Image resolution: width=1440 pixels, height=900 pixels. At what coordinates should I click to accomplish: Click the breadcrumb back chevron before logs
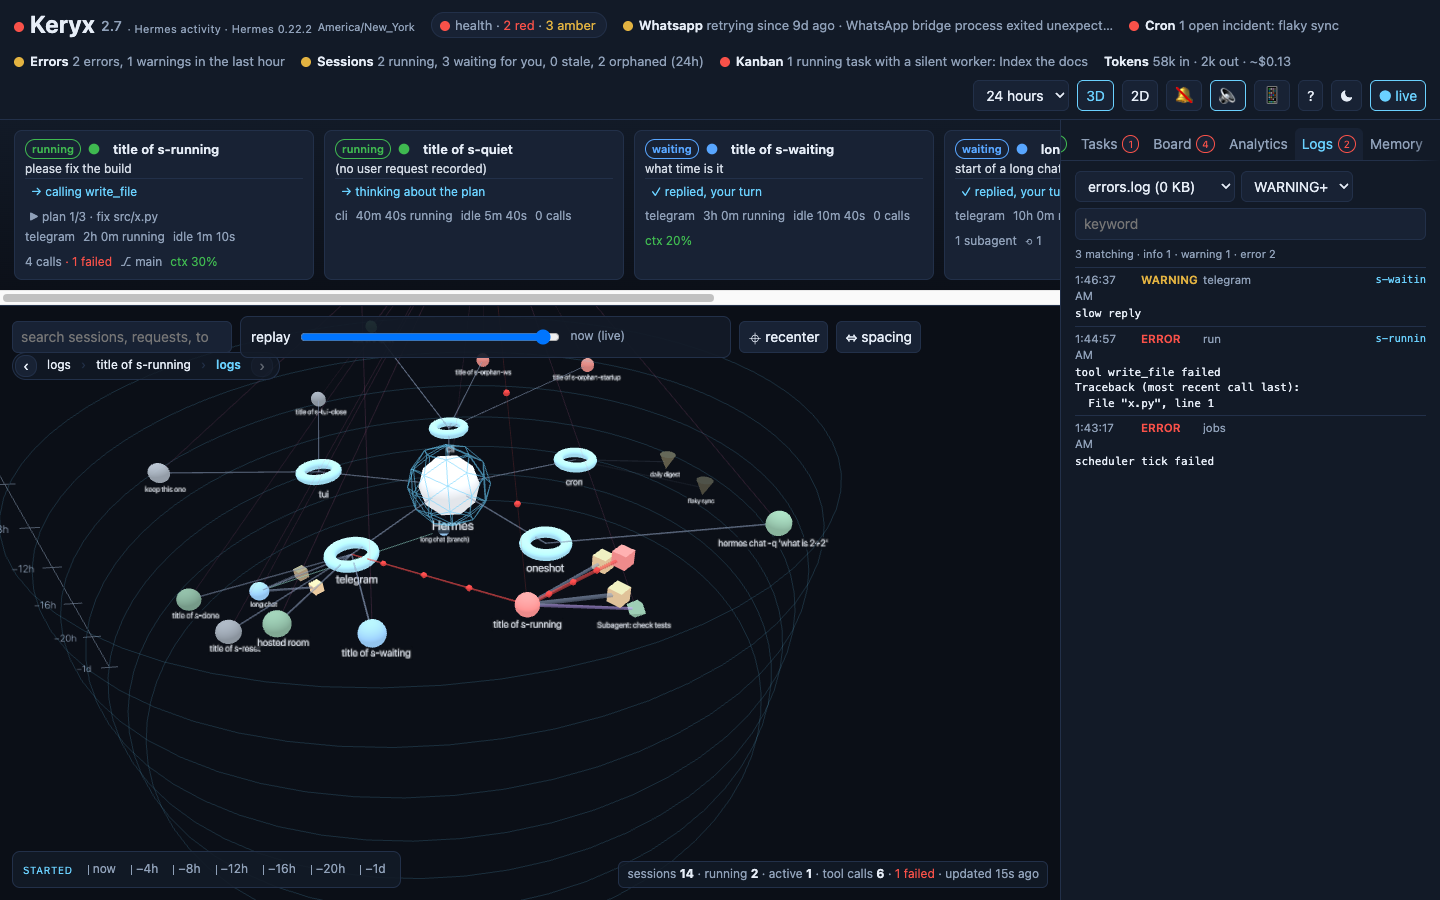26,366
